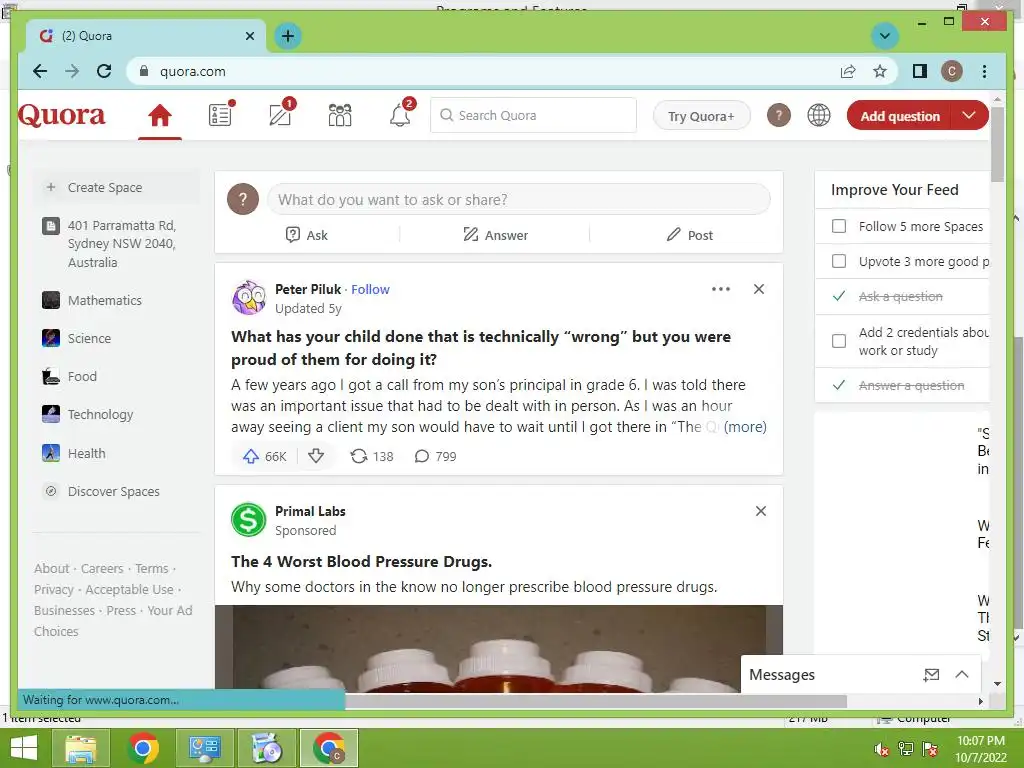Open Notifications bell icon

tap(400, 115)
